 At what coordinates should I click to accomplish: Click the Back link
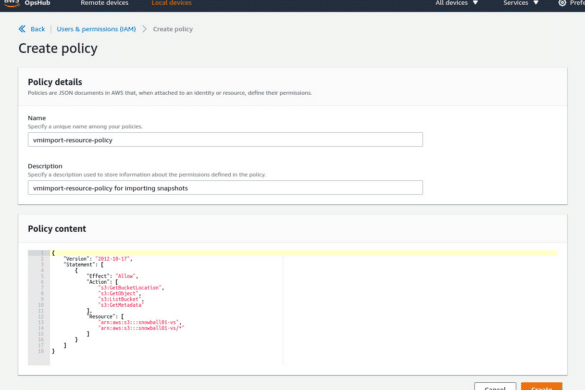(x=38, y=29)
